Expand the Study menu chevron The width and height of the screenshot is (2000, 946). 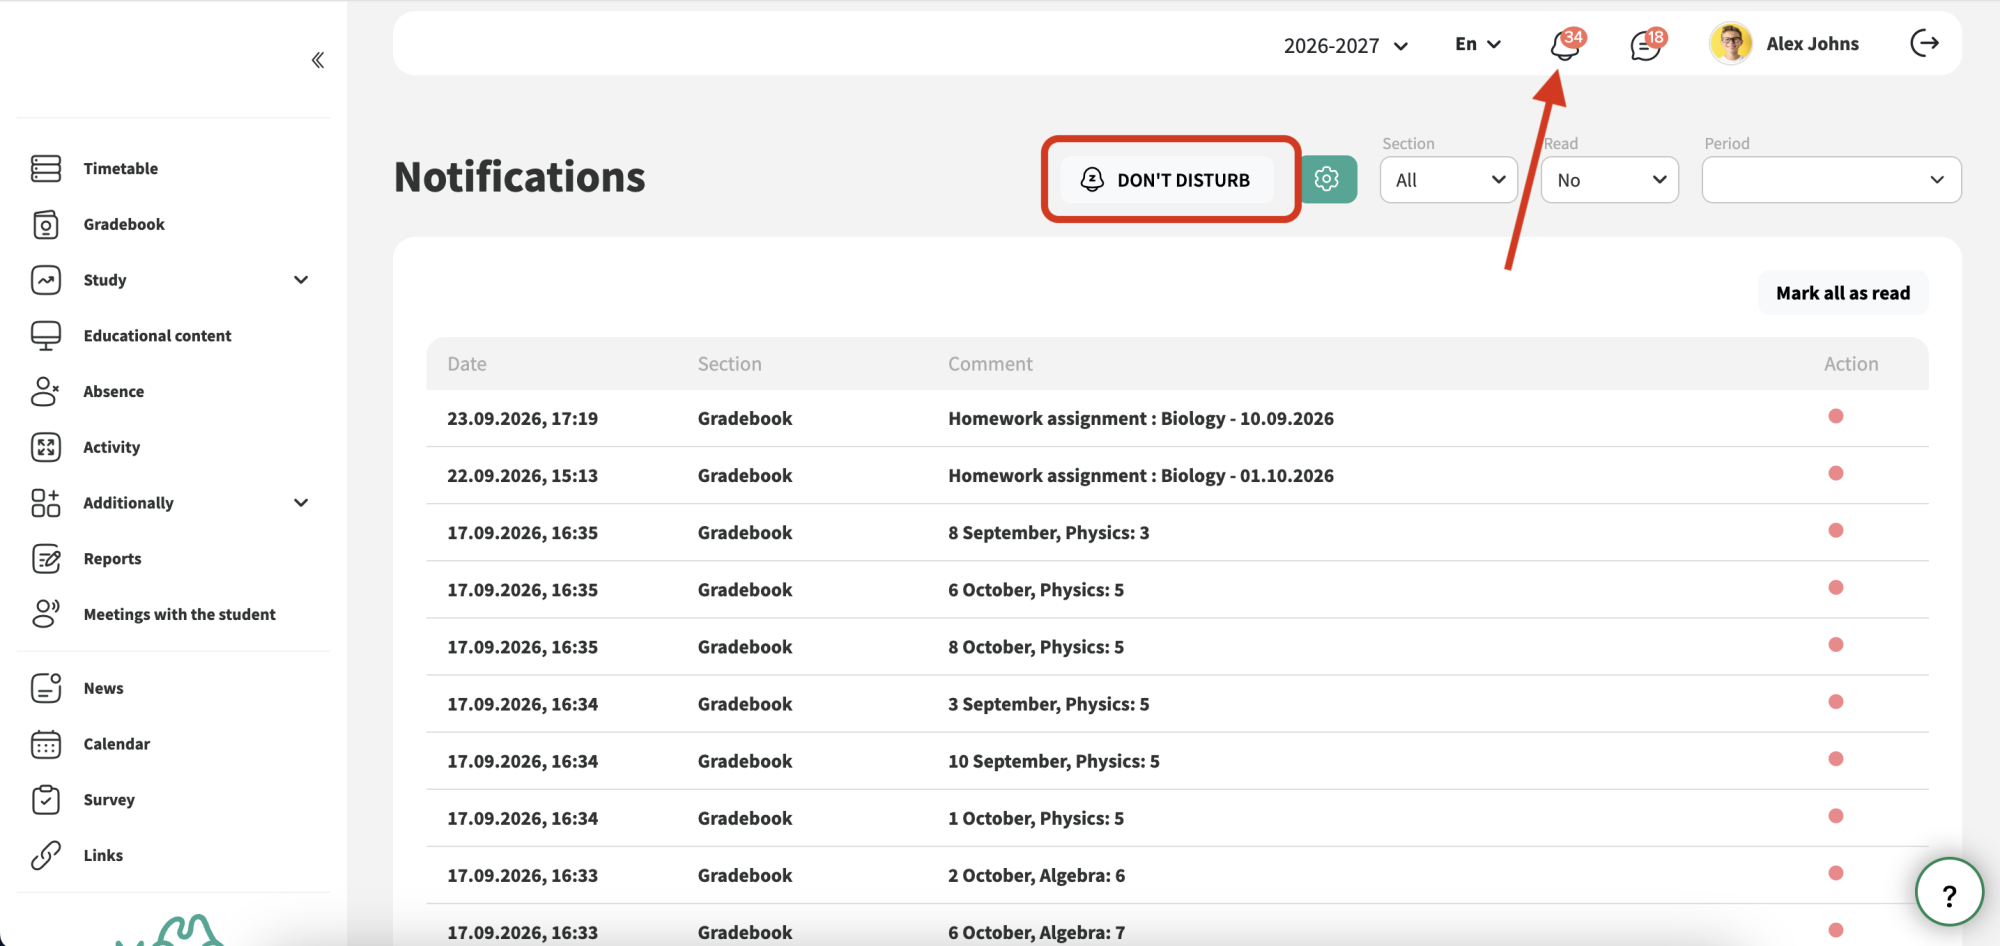pyautogui.click(x=301, y=280)
